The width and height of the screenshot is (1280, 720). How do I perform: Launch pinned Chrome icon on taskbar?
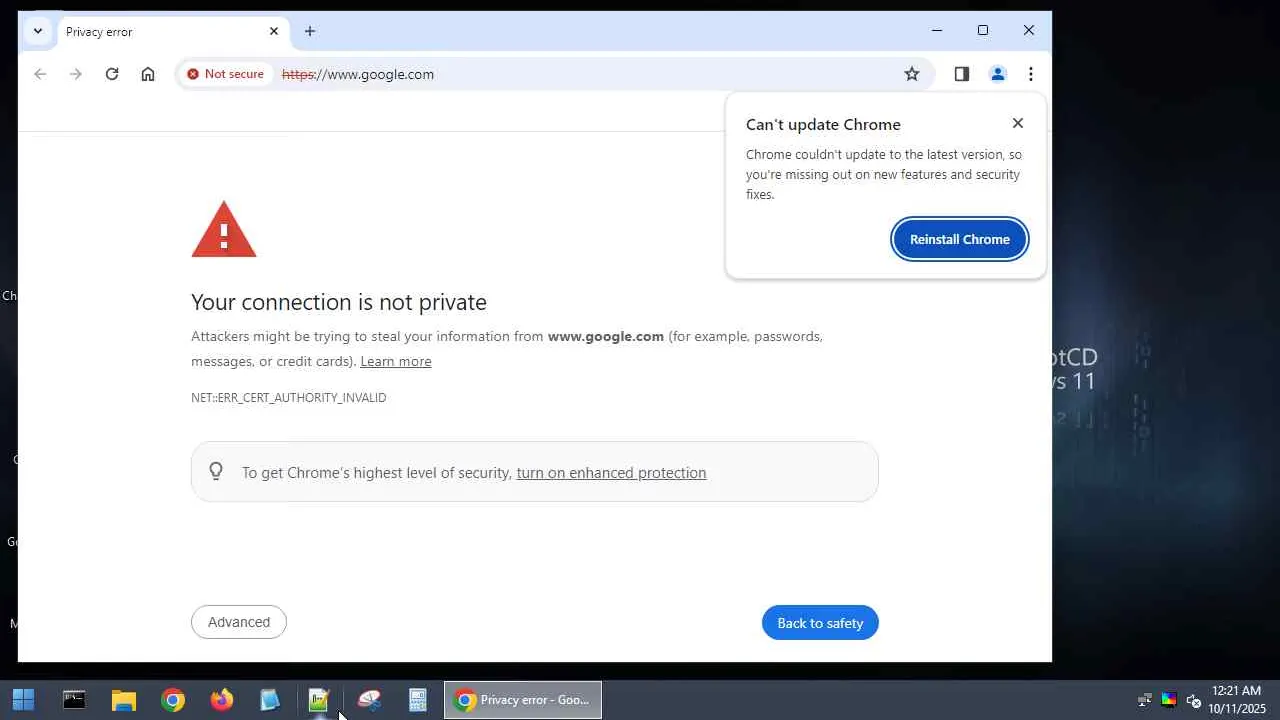click(x=173, y=700)
